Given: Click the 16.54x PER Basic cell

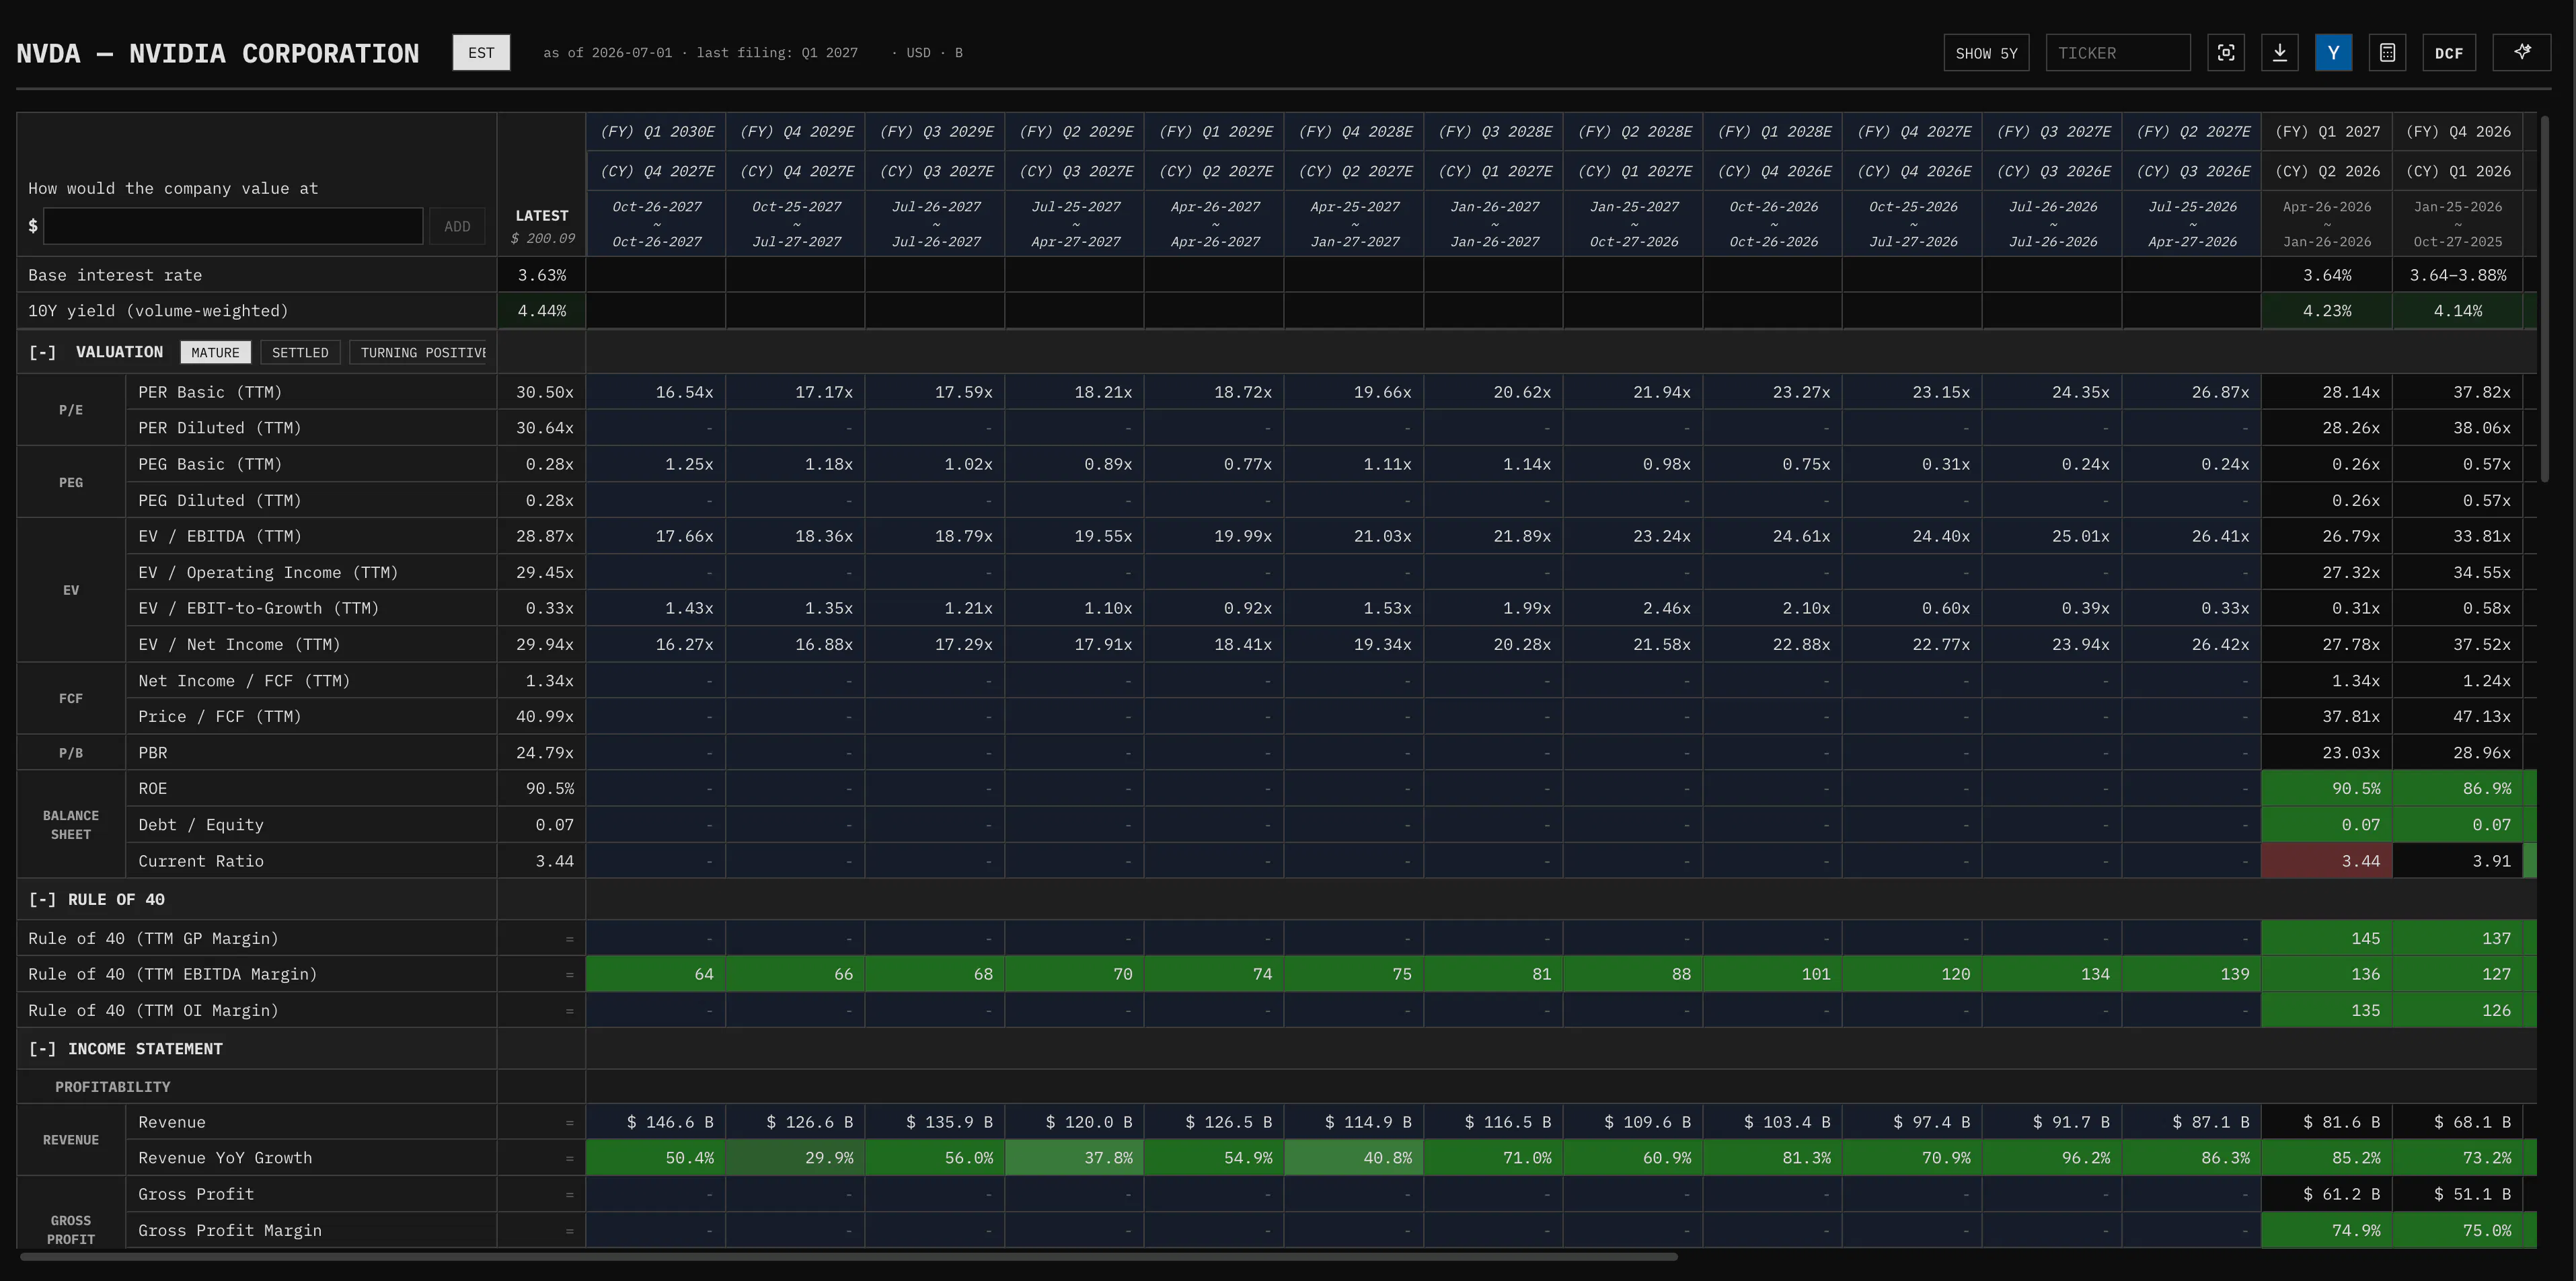Looking at the screenshot, I should point(656,392).
